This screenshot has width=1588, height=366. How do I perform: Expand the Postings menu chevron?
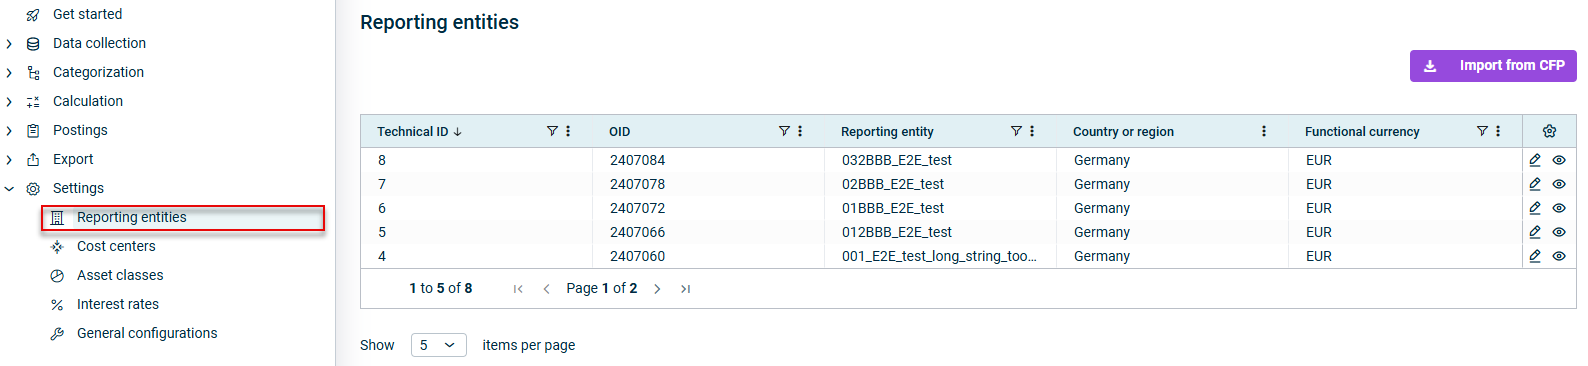click(x=9, y=131)
